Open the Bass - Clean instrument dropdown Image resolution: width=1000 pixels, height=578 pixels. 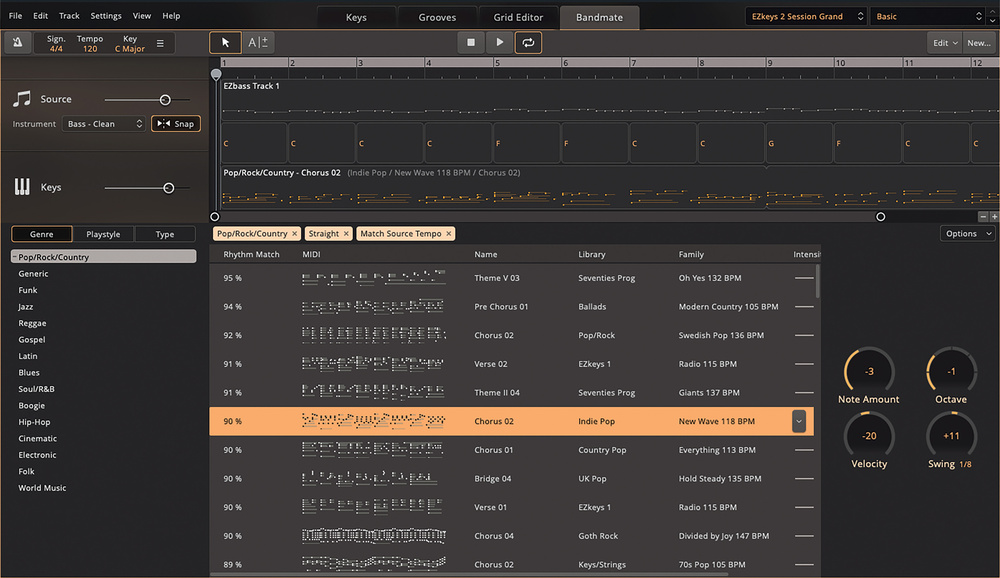105,124
